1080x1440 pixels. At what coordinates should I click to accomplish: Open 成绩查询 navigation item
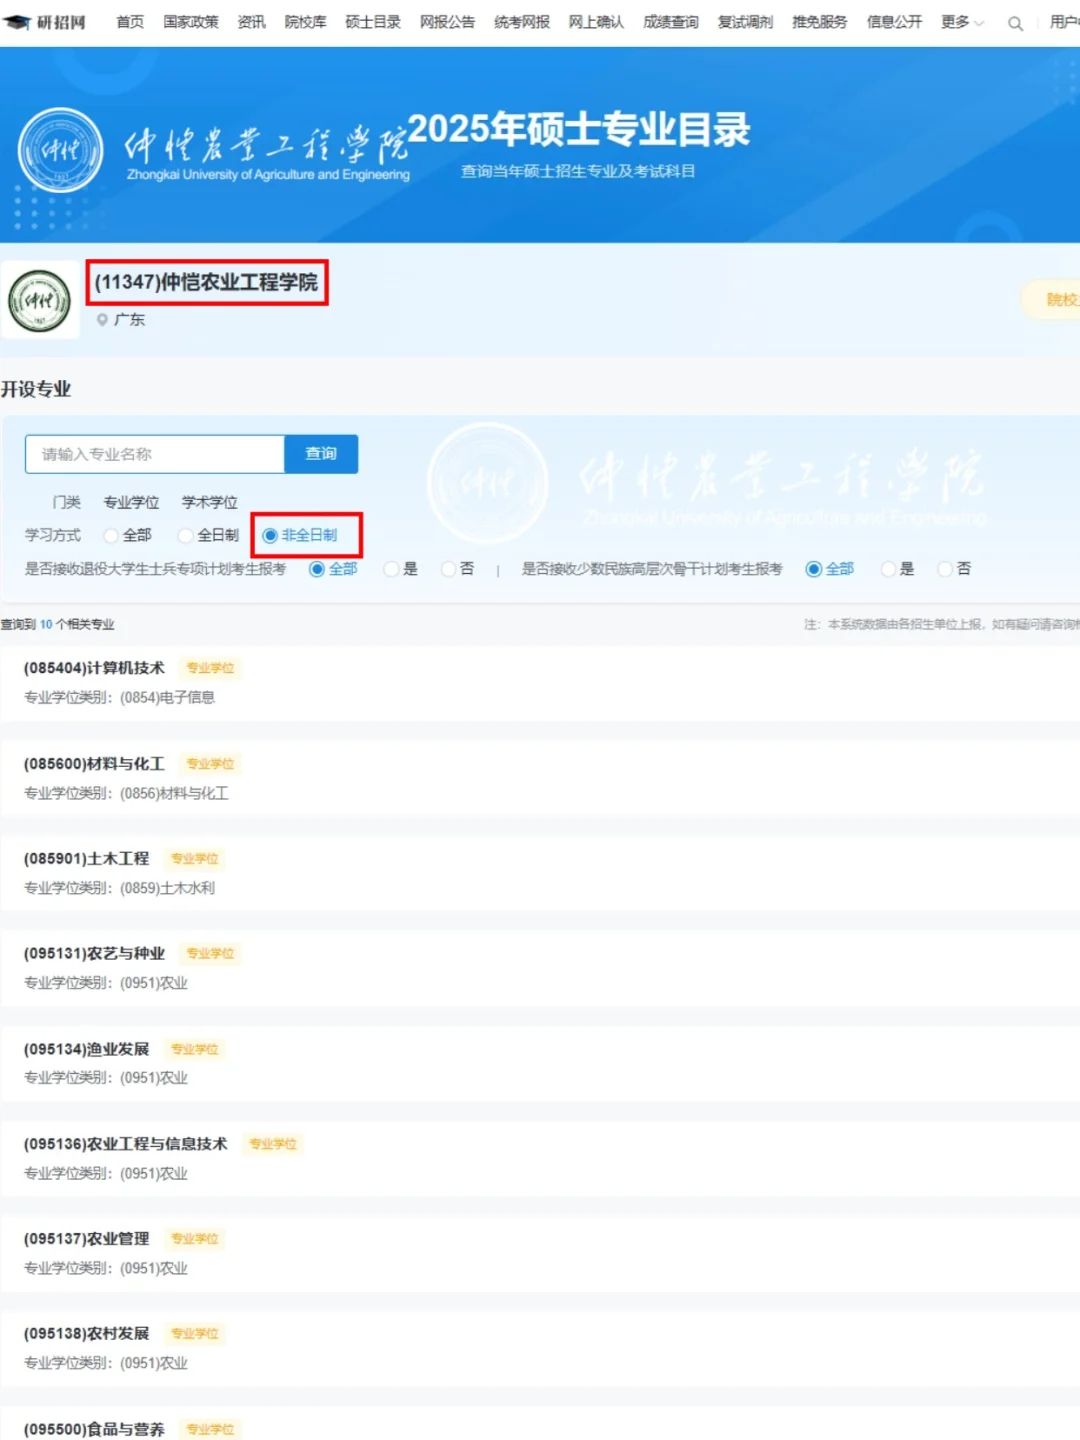click(671, 22)
